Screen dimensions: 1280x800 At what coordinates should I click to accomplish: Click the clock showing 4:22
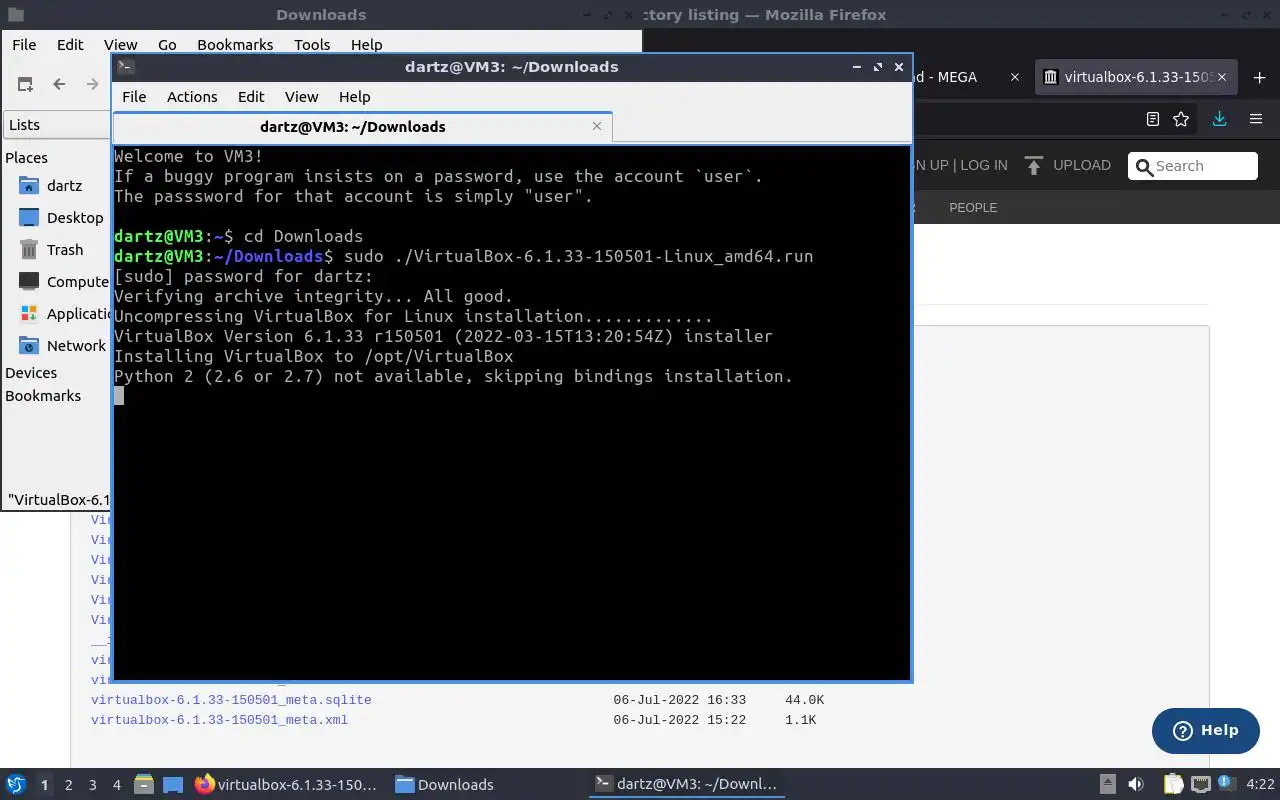click(1261, 785)
